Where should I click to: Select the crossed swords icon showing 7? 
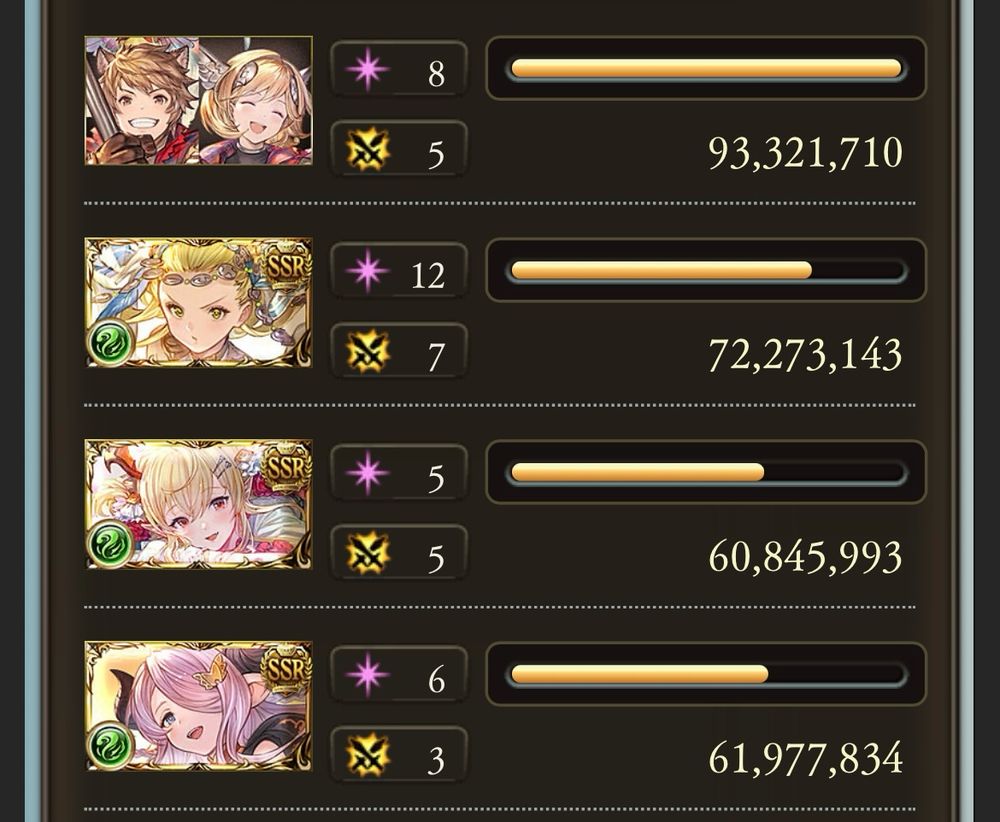(367, 351)
